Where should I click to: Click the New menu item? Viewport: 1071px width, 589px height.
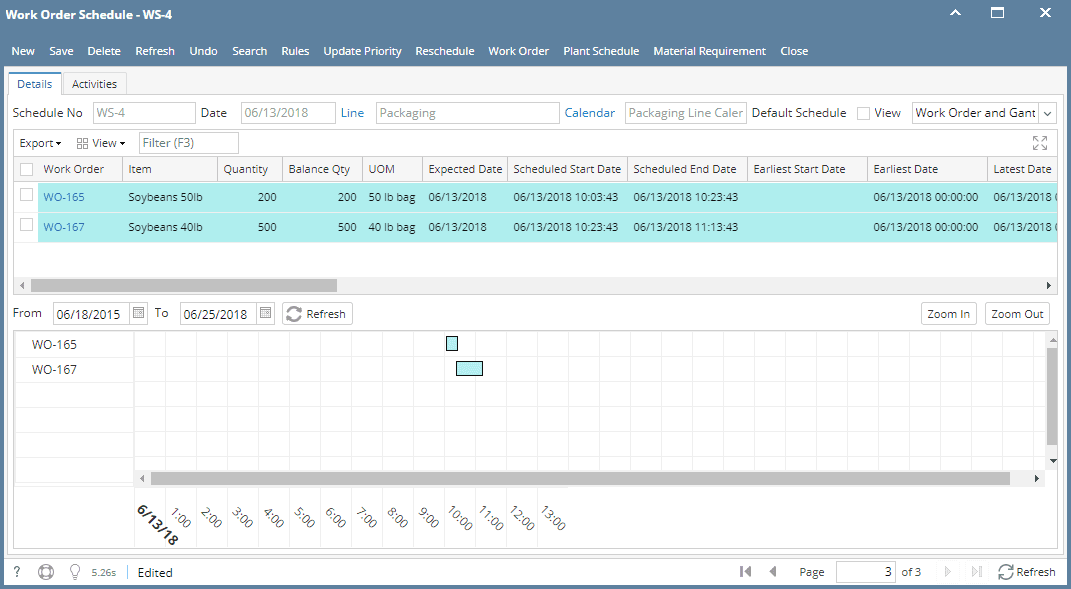pyautogui.click(x=23, y=51)
